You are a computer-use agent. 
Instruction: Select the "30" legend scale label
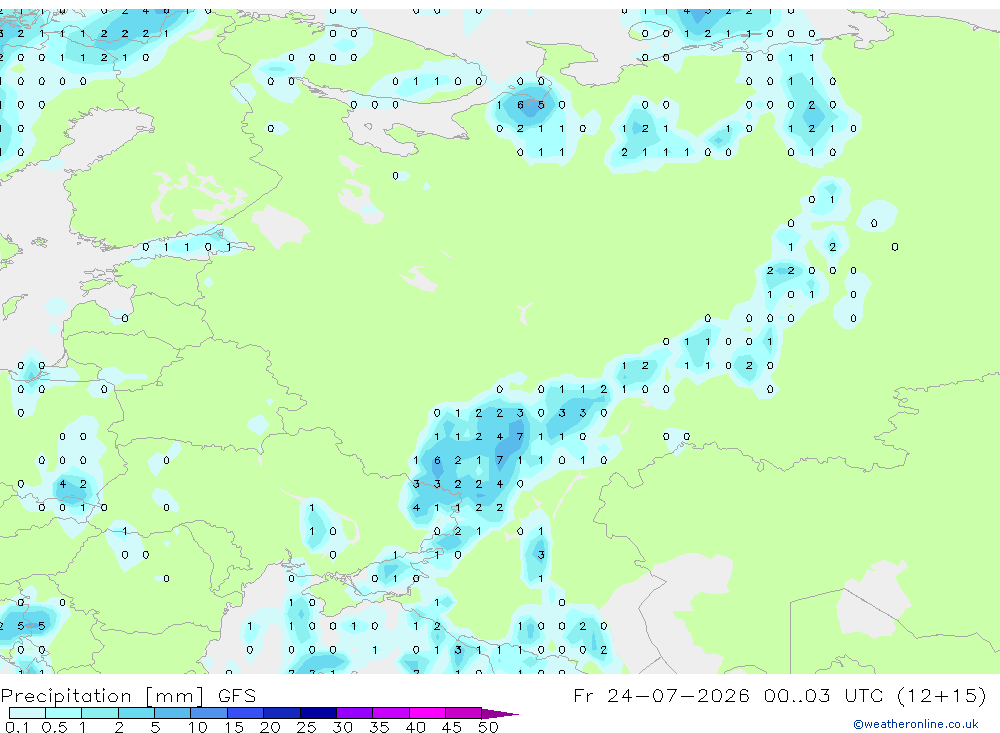pos(342,727)
